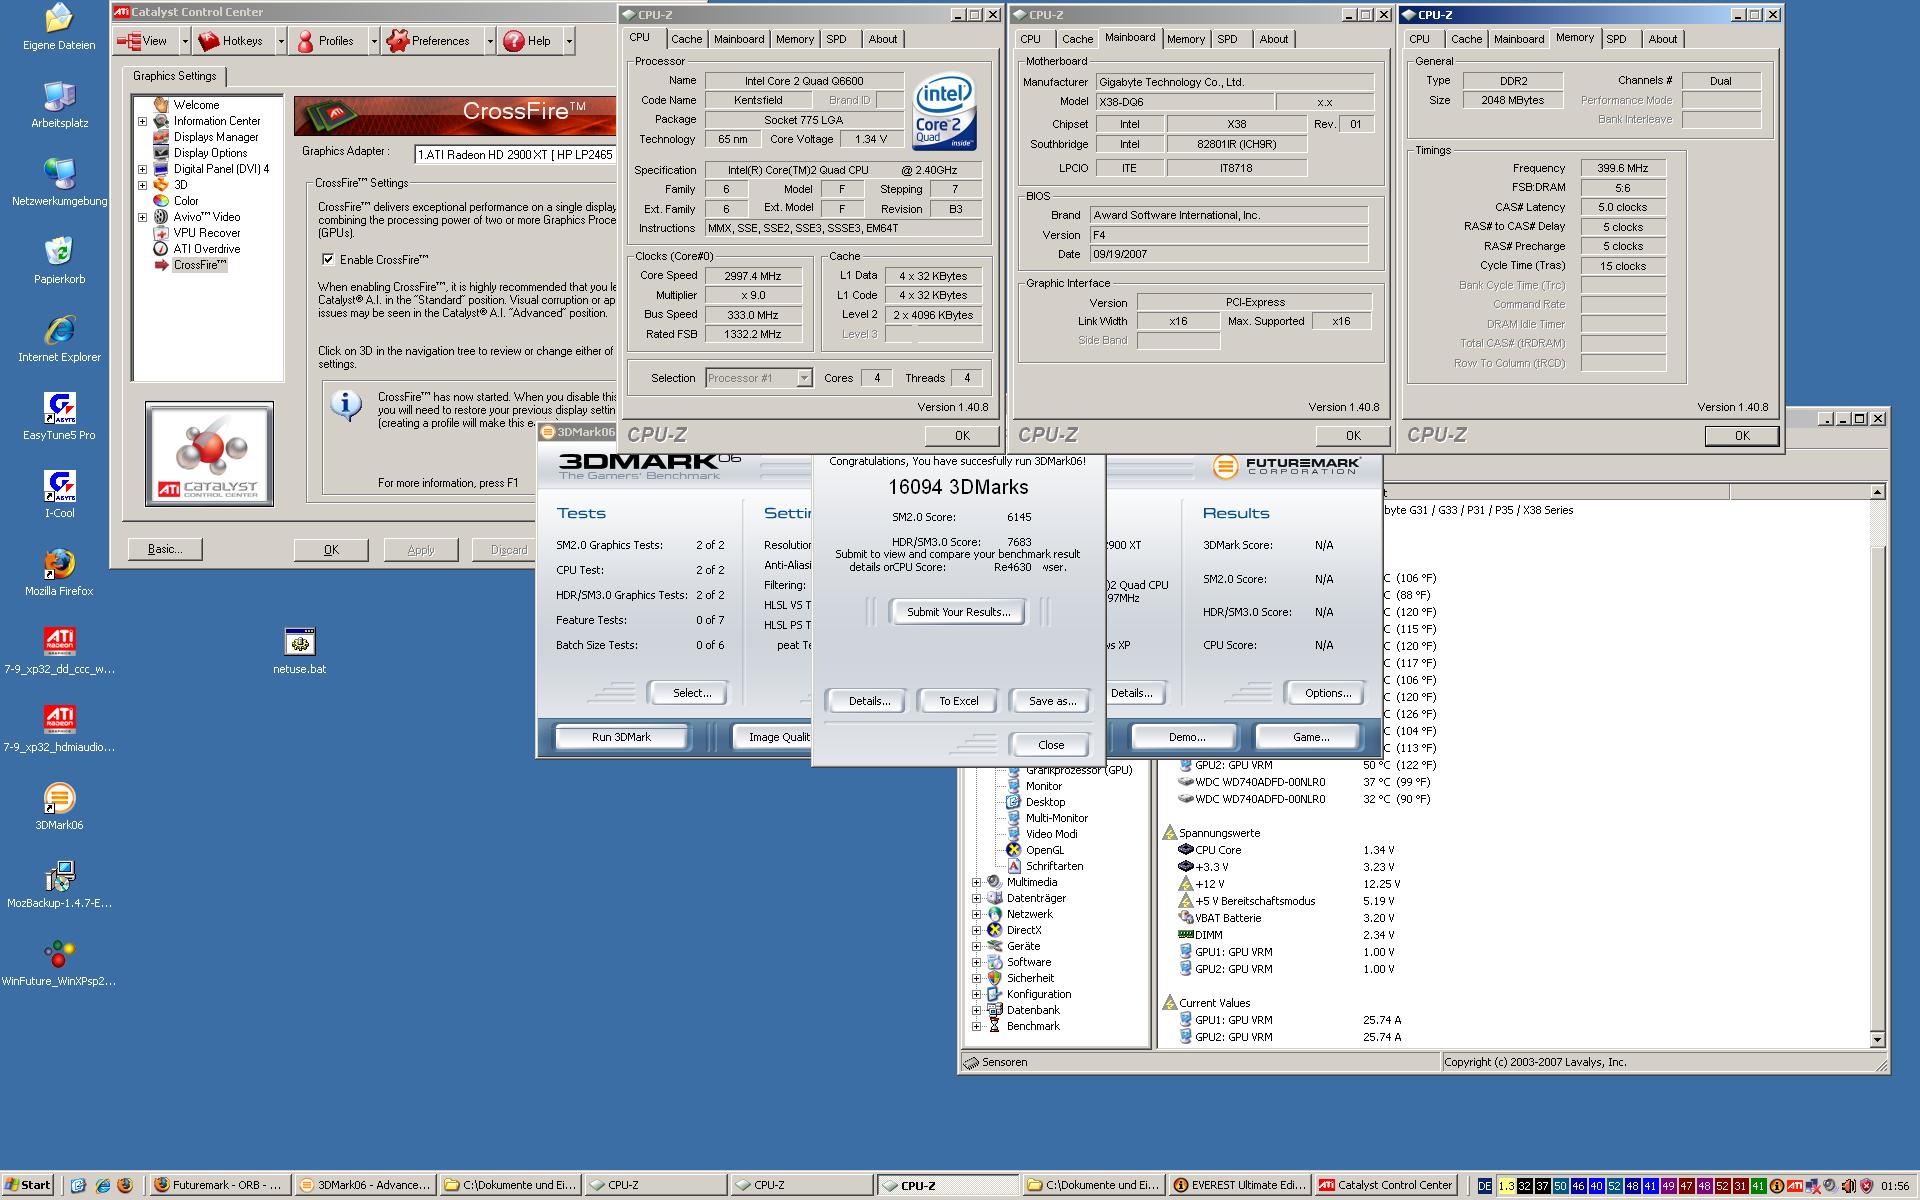This screenshot has height=1200, width=1920.
Task: Open Hotkeys button dropdown arrow
Action: [x=281, y=41]
